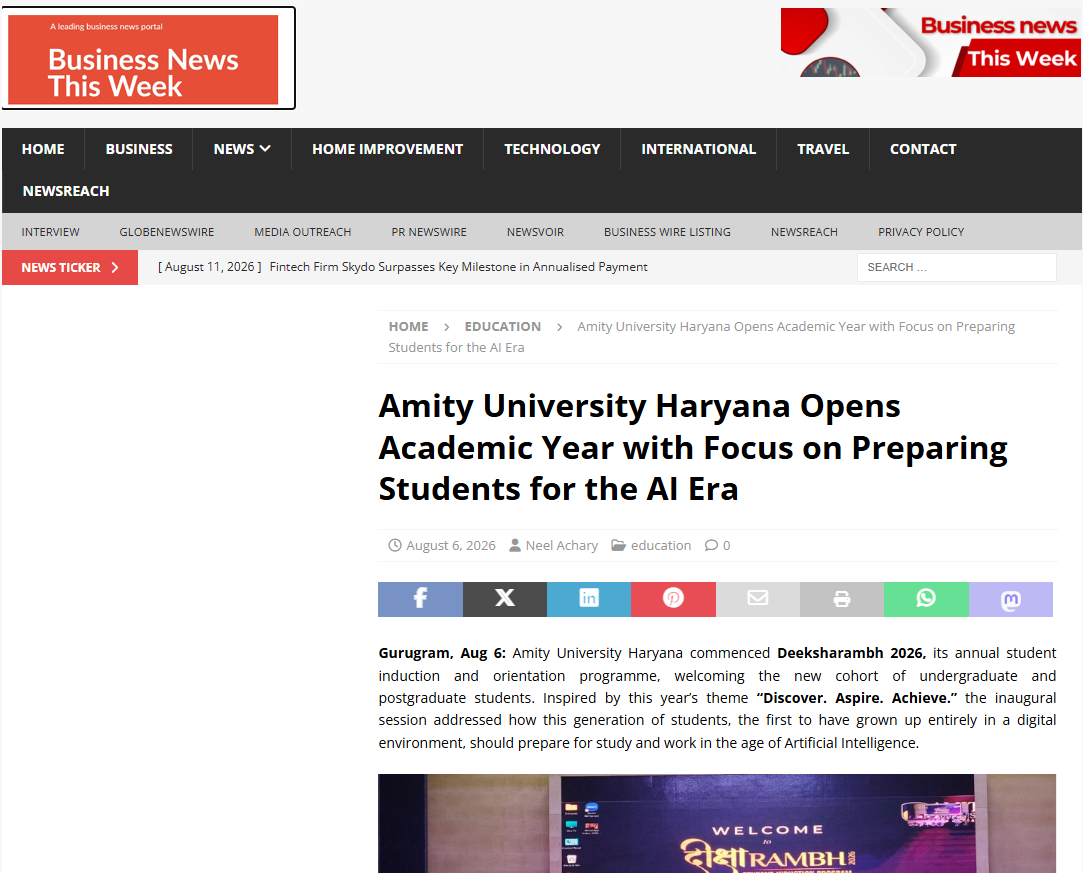Open Interview in secondary nav
This screenshot has height=873, width=1083.
50,232
